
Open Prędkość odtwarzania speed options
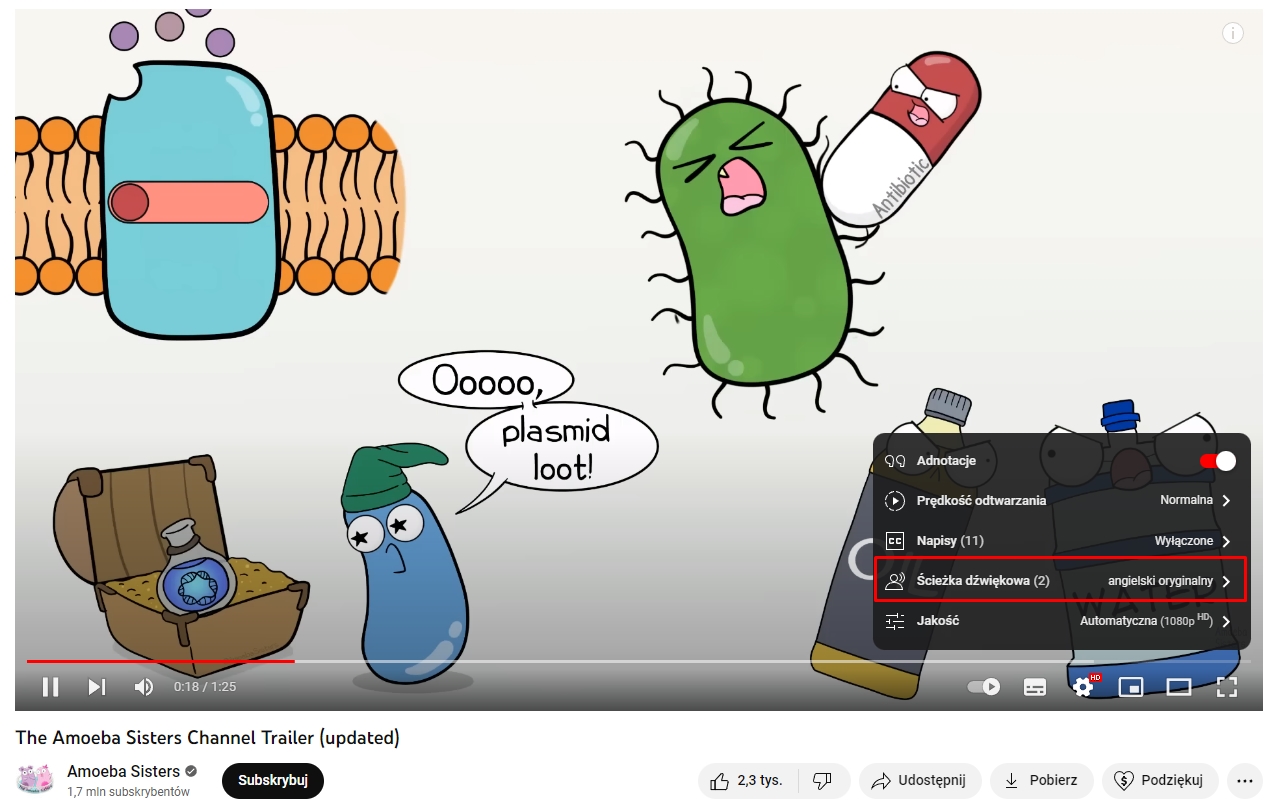click(x=1061, y=500)
